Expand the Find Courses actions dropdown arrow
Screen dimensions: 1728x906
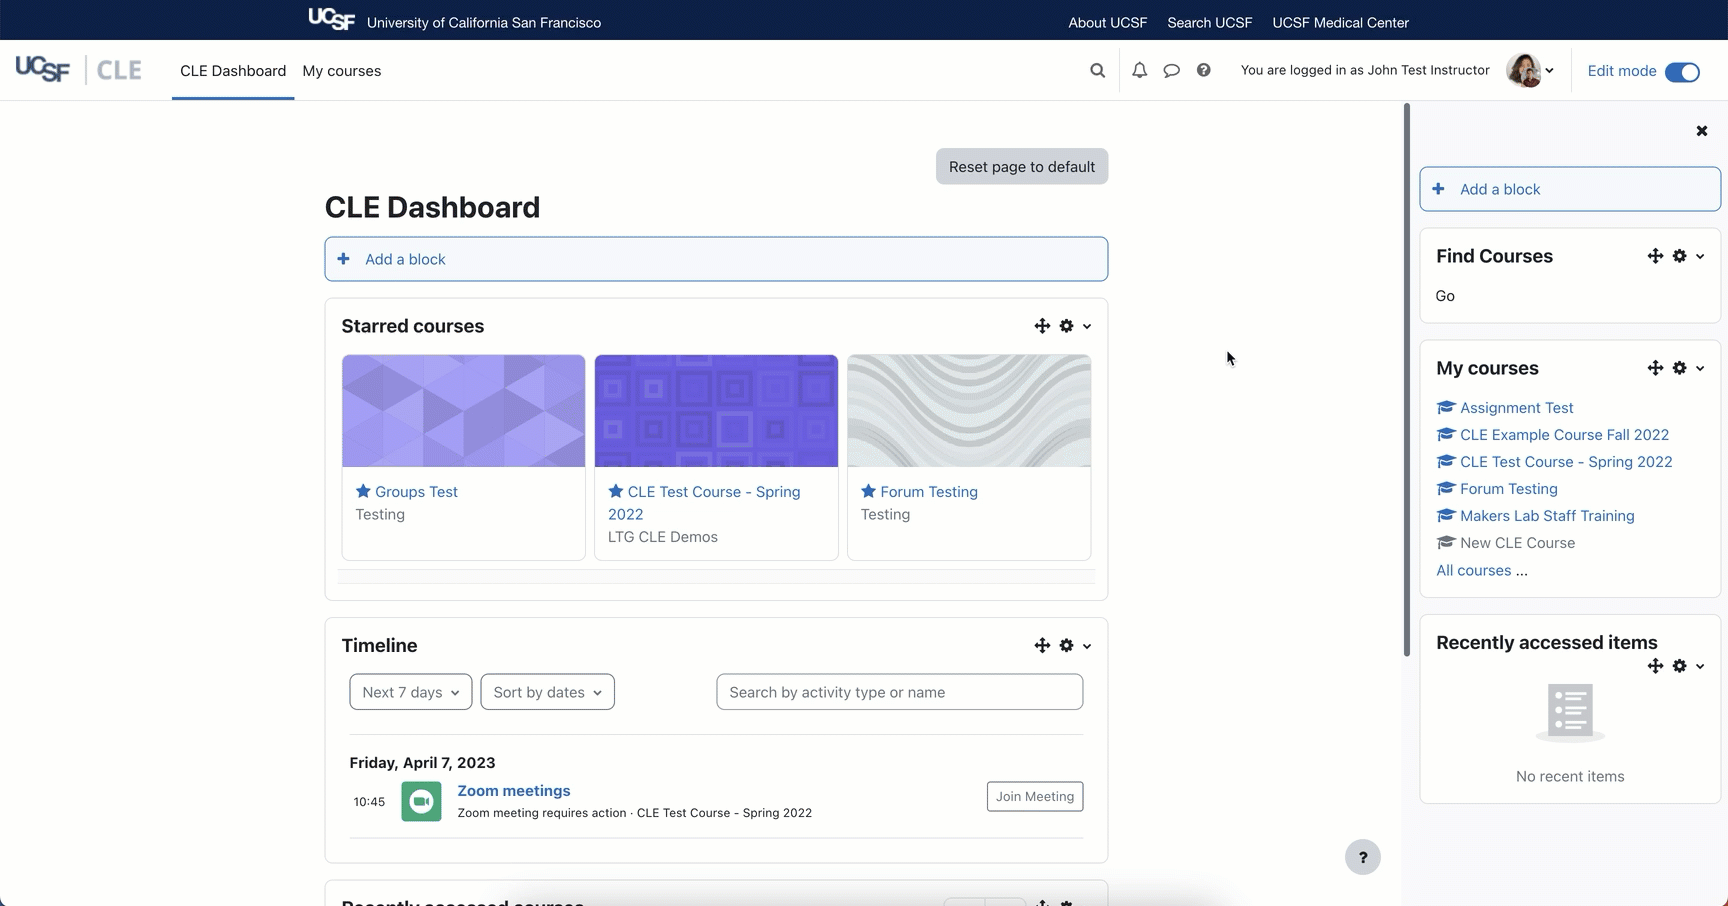point(1700,257)
